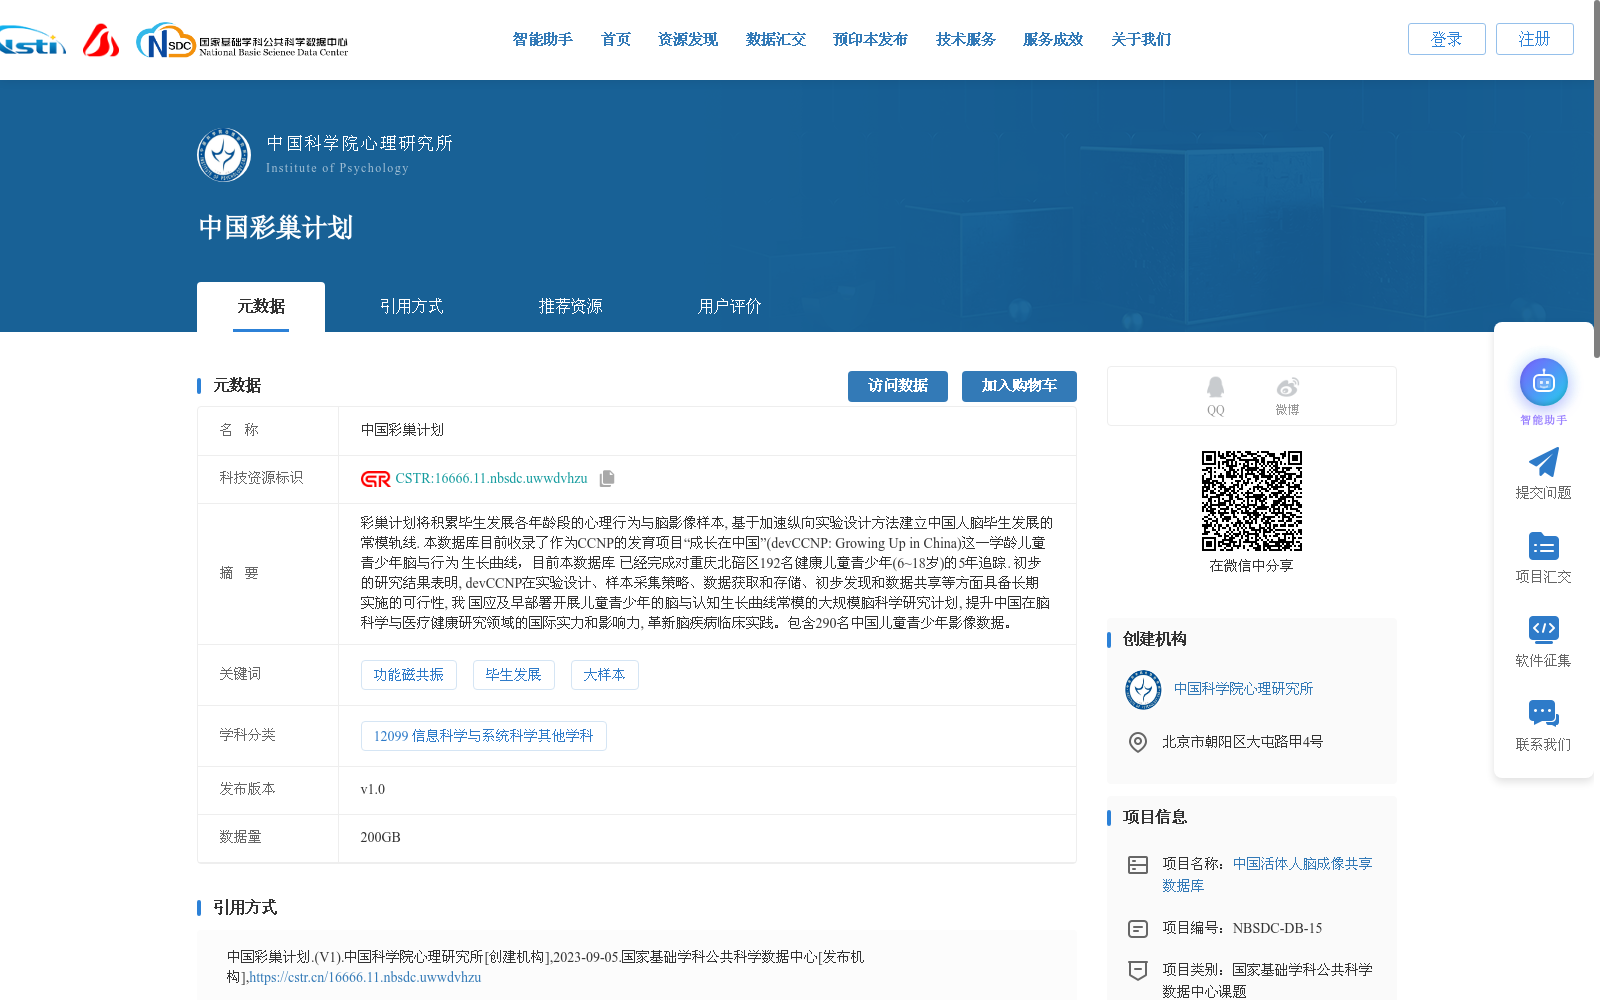Click version value v1.0

click(x=373, y=790)
